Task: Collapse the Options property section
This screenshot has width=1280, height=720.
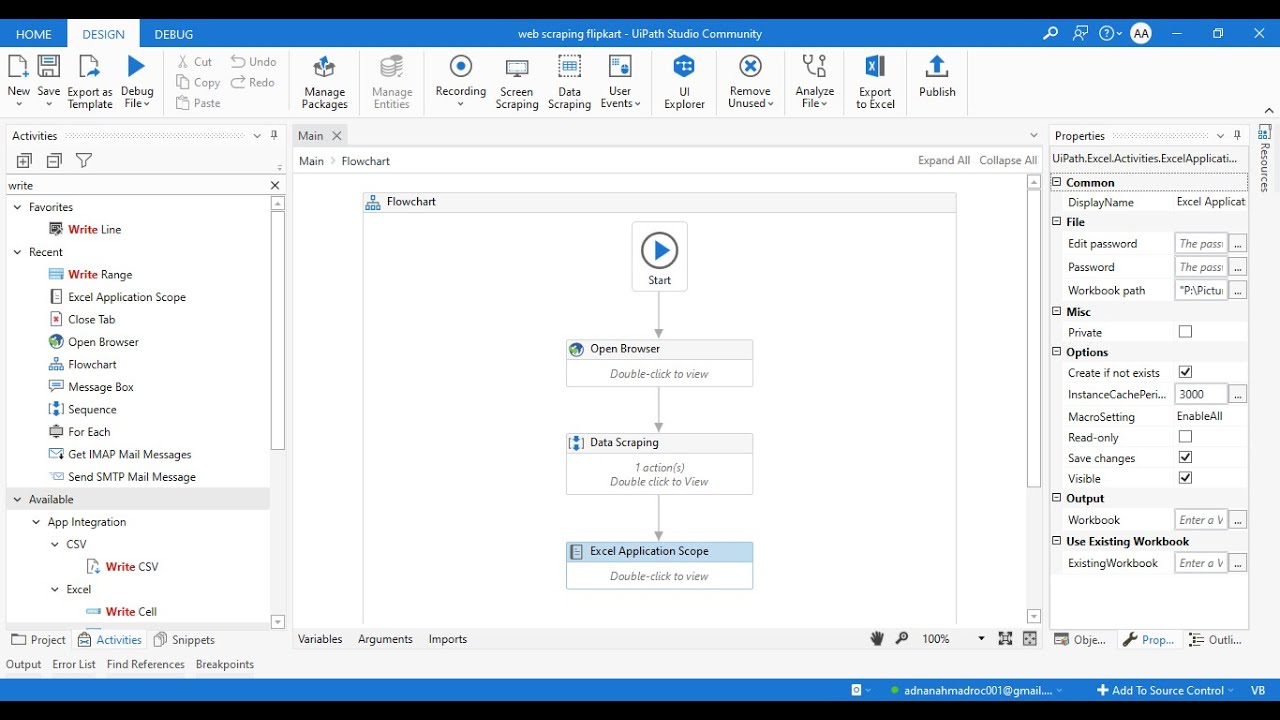Action: tap(1056, 352)
